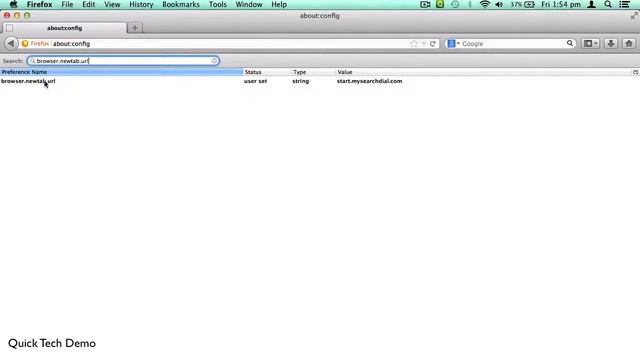Go to the Home page button
Viewport: 640px width, 360px height.
tap(629, 43)
